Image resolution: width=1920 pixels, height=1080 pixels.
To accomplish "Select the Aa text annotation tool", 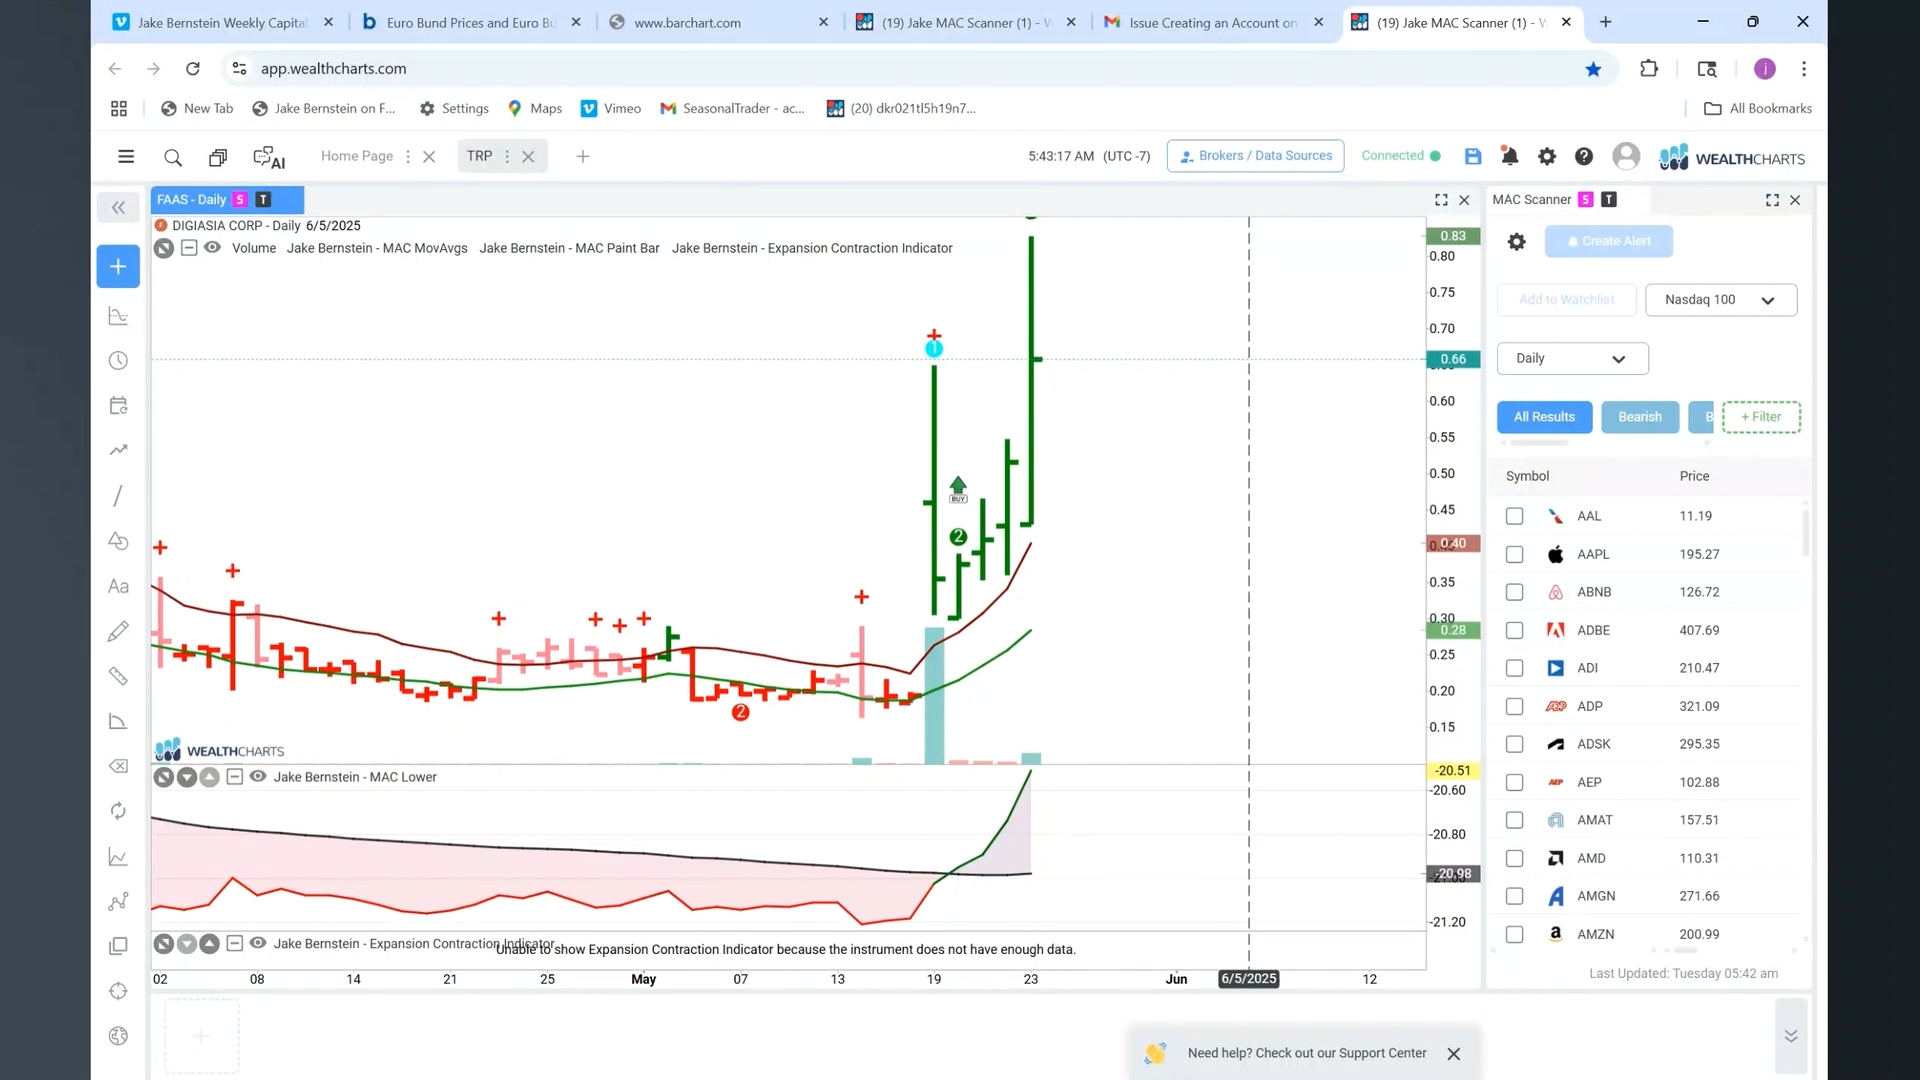I will pos(118,586).
